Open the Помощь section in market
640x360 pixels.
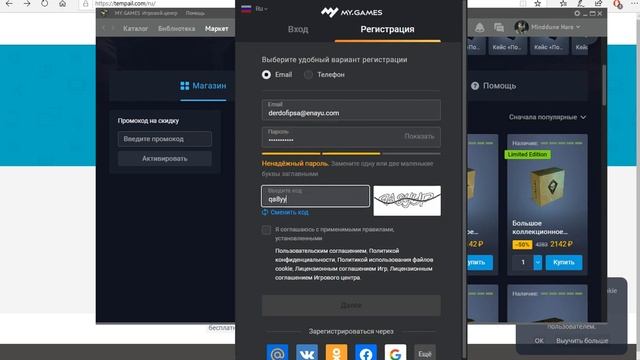tap(493, 86)
